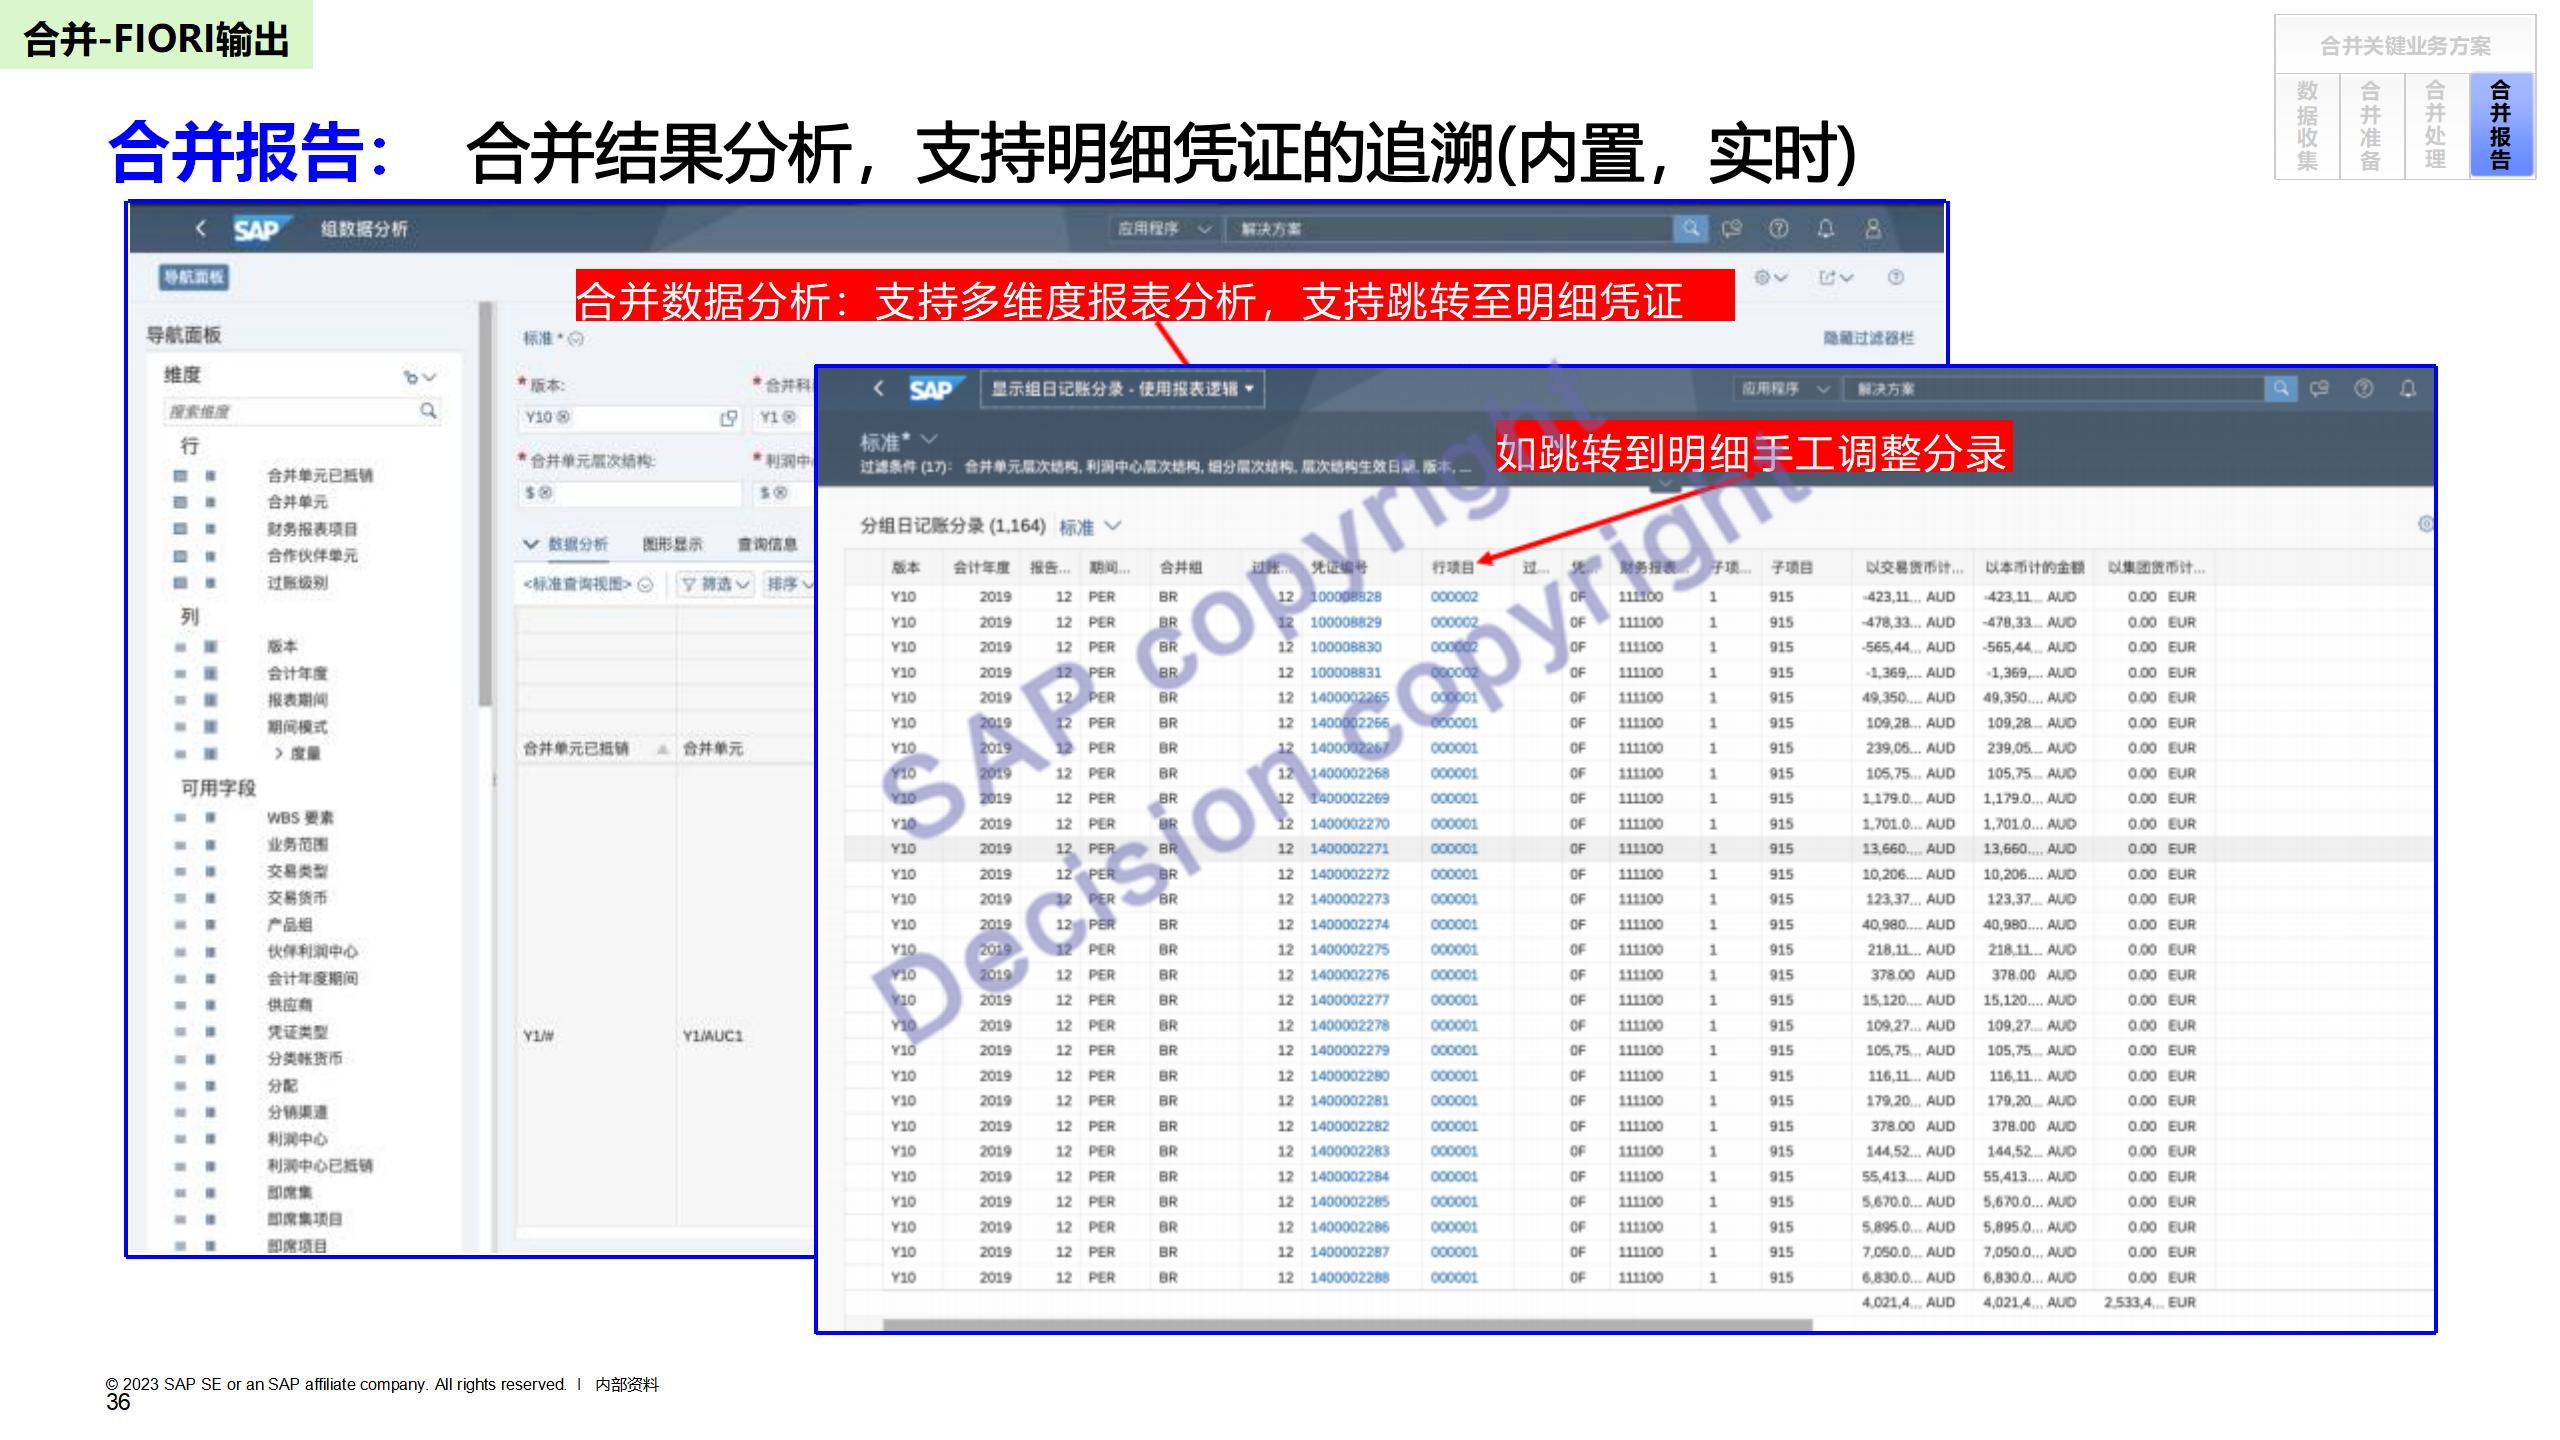Toggle row icon for 合并单元已抵销 dimension
2560x1440 pixels.
point(181,475)
